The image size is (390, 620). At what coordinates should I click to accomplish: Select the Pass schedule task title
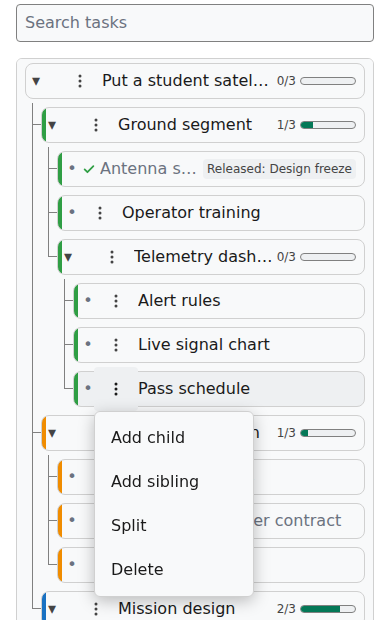click(194, 388)
